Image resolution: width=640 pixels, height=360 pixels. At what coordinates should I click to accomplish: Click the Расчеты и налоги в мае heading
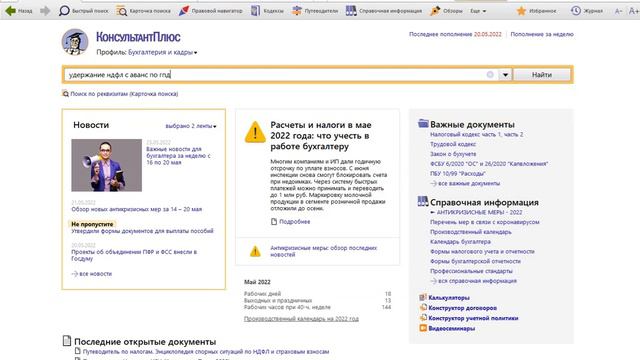point(321,136)
